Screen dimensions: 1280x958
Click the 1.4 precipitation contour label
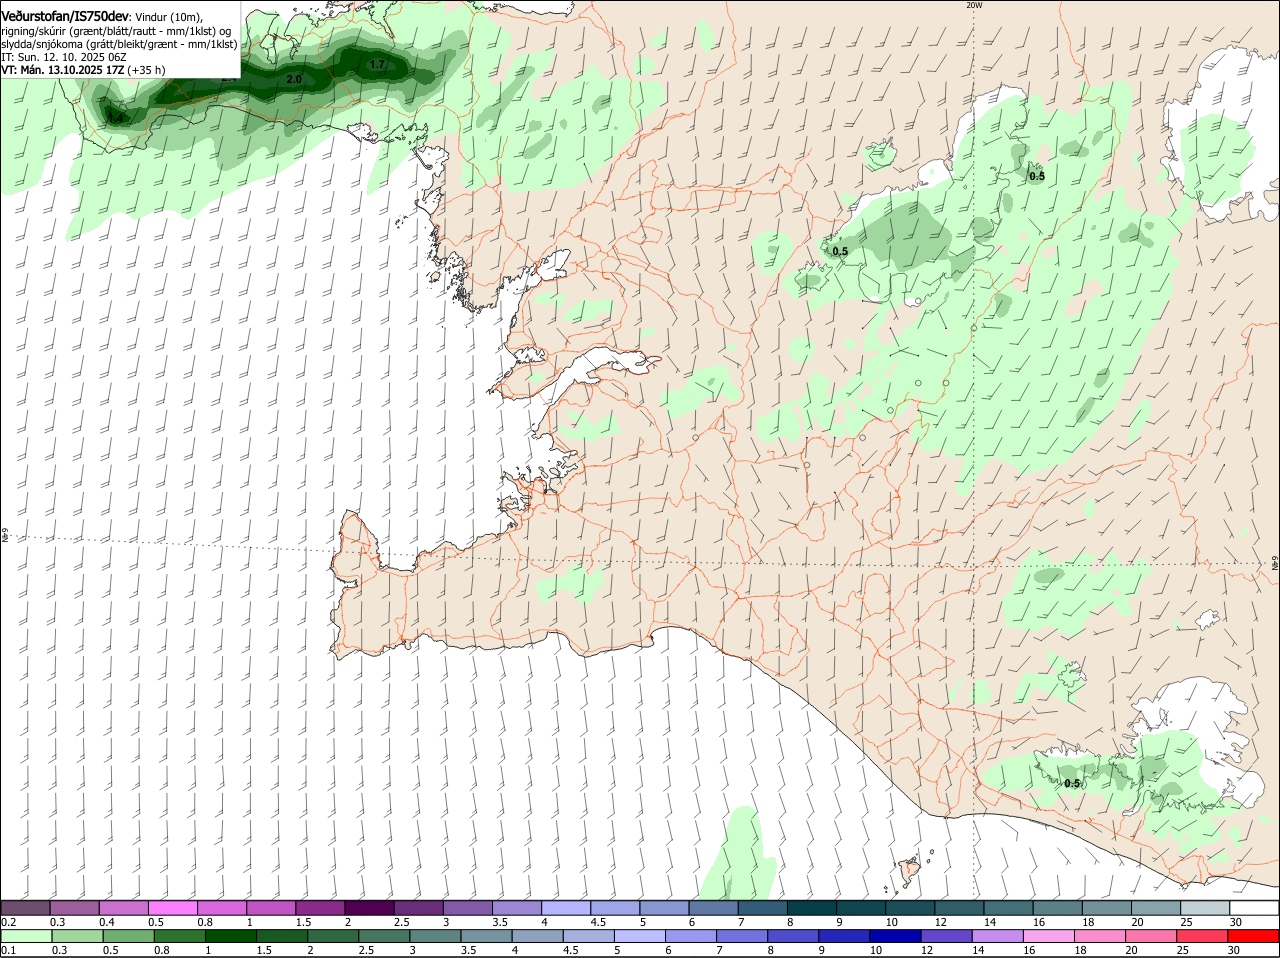pos(117,118)
